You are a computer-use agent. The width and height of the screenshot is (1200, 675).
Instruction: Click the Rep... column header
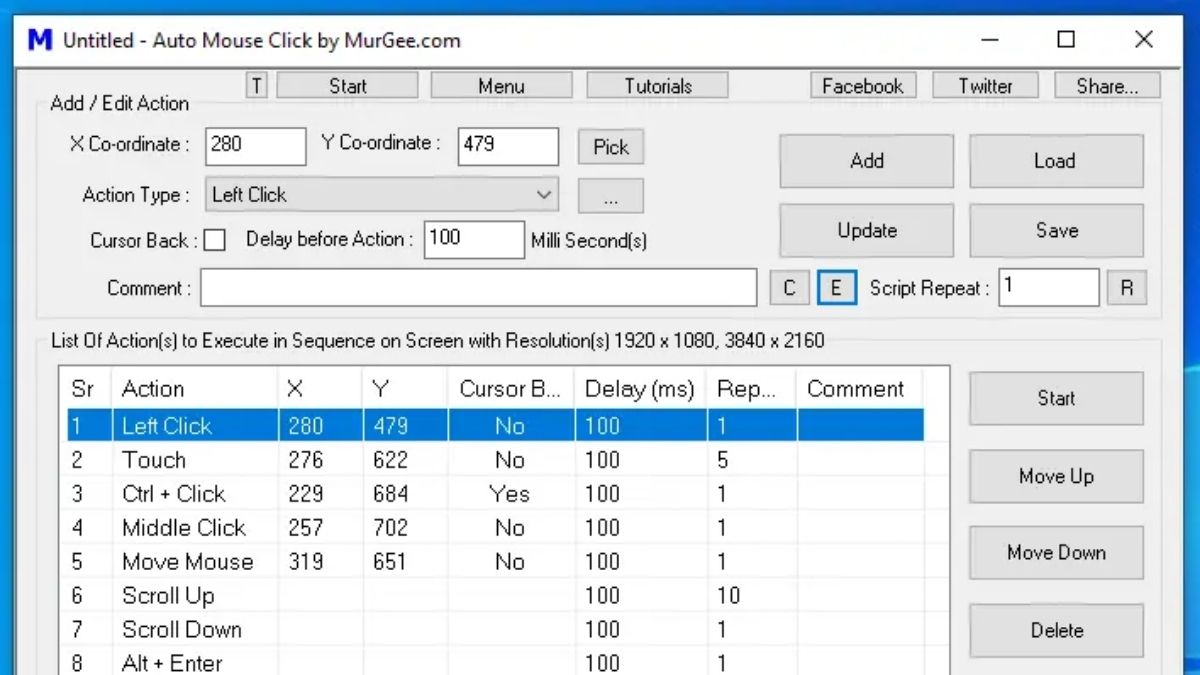click(751, 389)
